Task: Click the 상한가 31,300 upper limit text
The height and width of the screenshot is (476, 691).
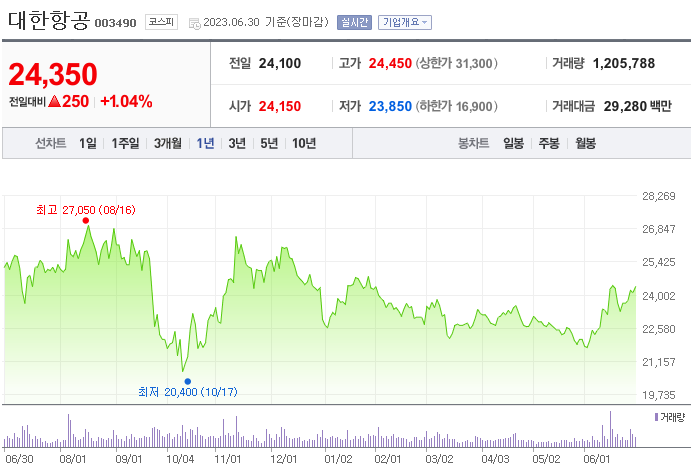Action: (x=457, y=63)
